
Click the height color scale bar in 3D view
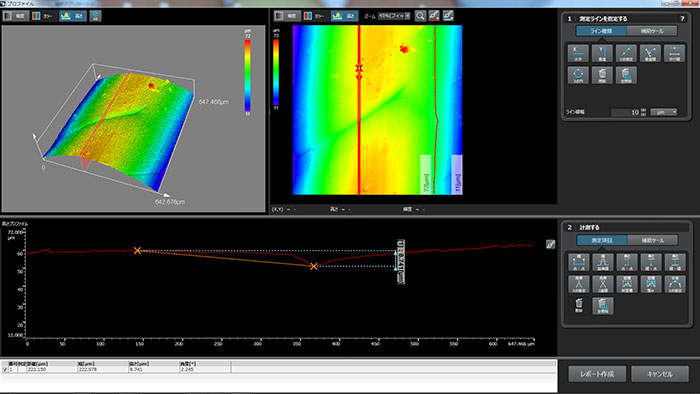(x=247, y=75)
